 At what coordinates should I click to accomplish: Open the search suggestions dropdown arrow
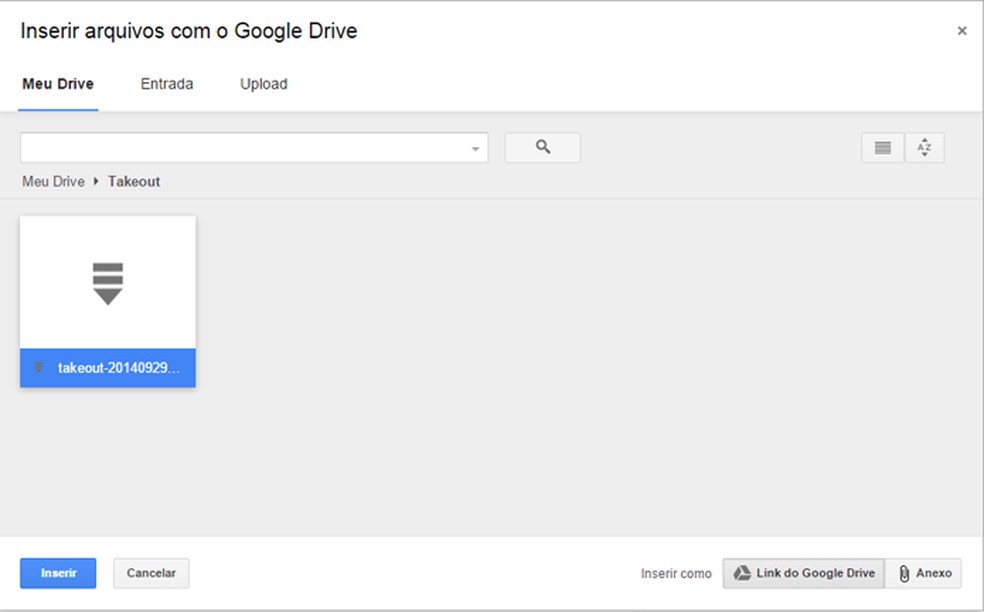474,147
